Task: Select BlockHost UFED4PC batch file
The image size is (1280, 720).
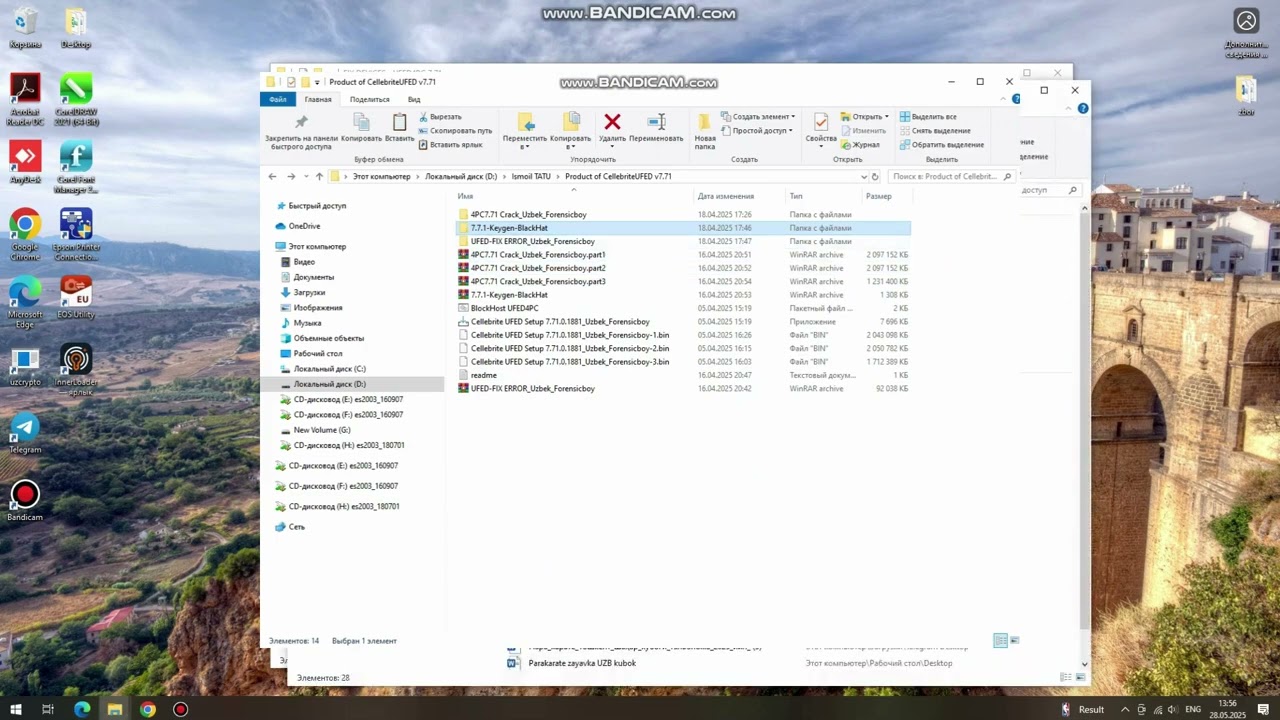Action: (504, 308)
